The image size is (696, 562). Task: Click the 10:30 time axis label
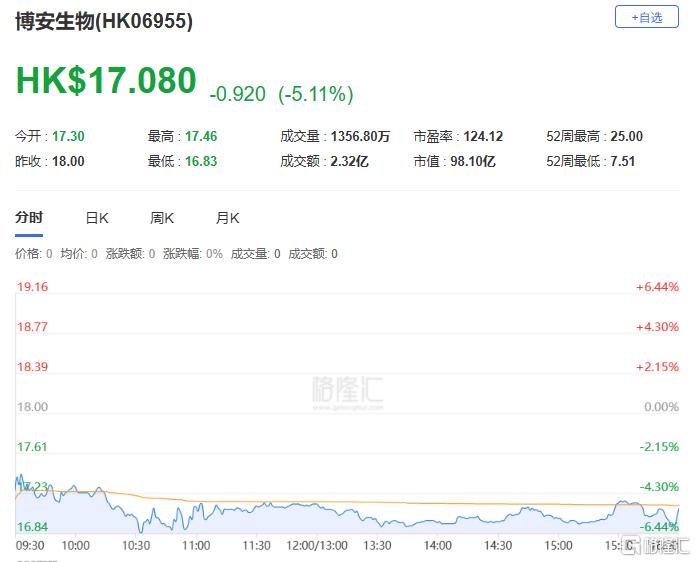tap(136, 545)
